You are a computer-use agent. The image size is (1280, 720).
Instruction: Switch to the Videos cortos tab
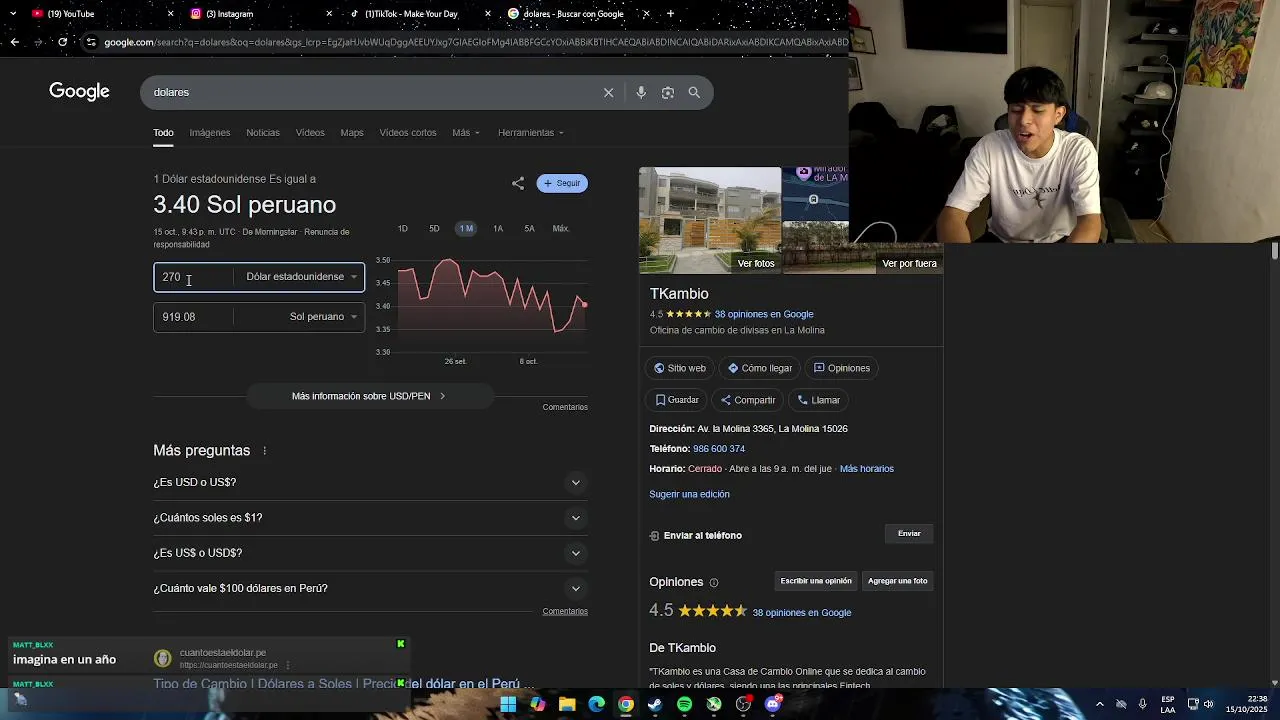[x=408, y=133]
